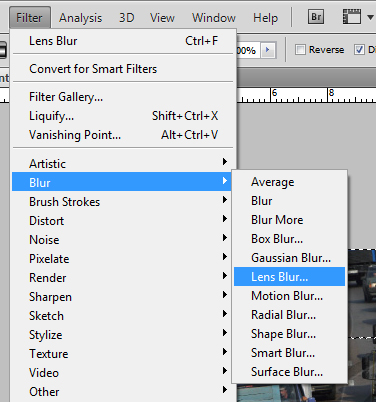Open the Help menu

[x=265, y=18]
